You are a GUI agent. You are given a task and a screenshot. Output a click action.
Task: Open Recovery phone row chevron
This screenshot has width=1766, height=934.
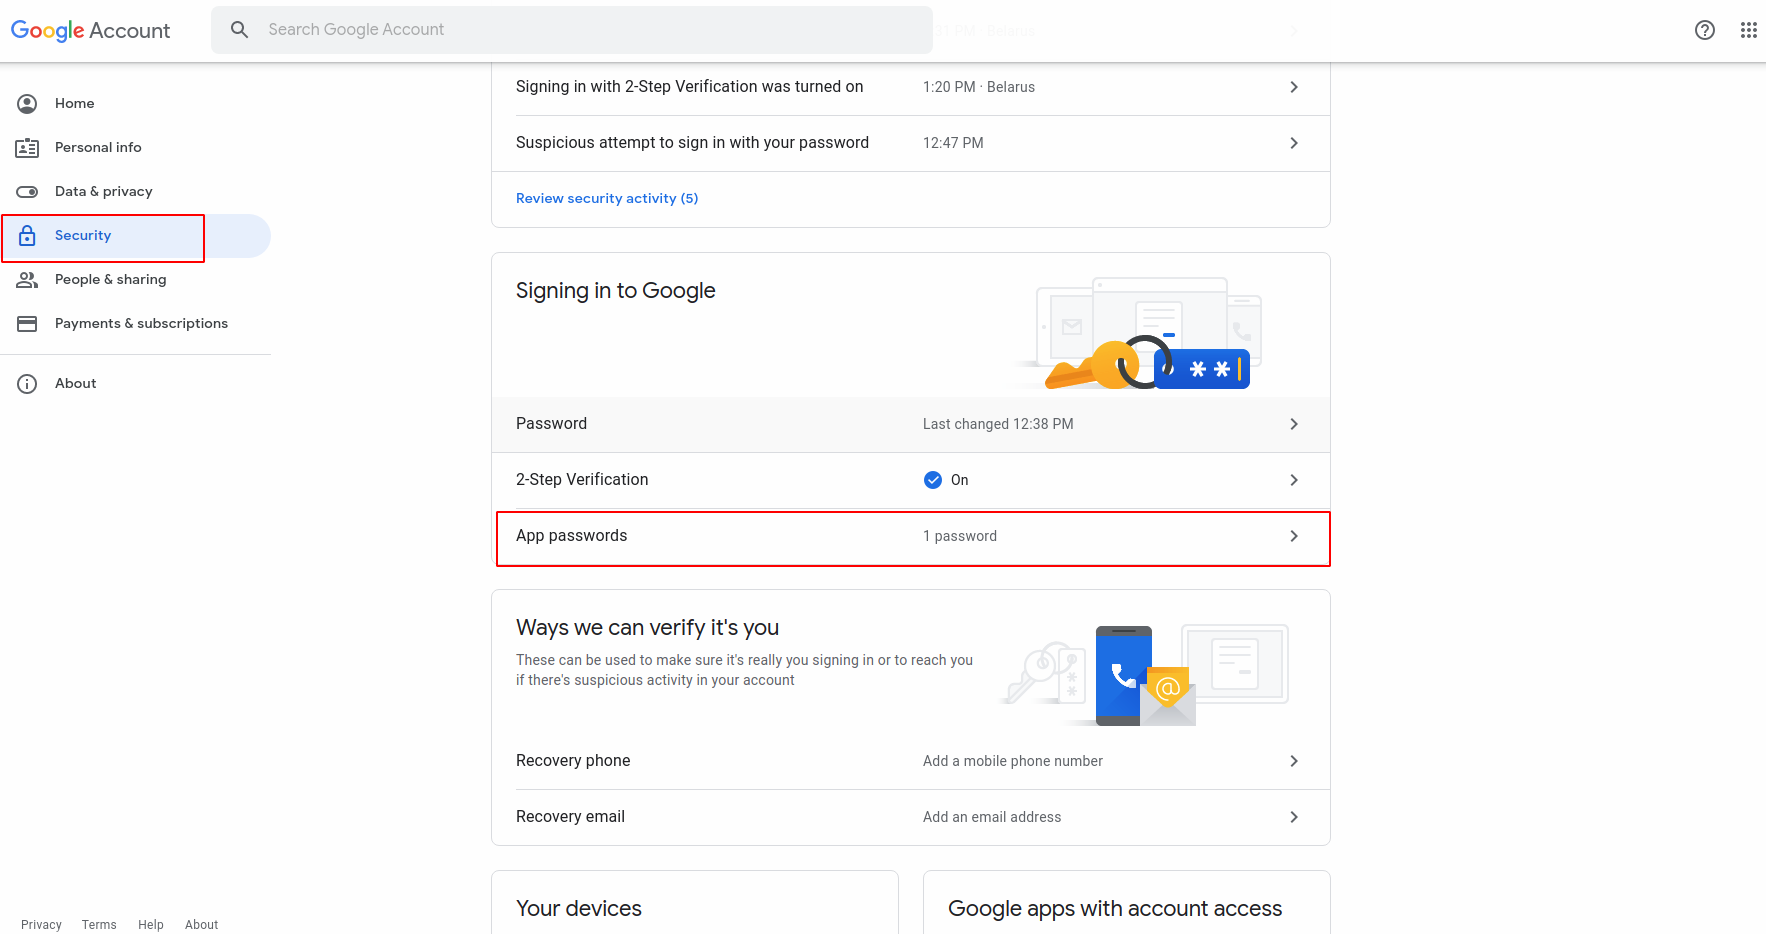click(1294, 761)
